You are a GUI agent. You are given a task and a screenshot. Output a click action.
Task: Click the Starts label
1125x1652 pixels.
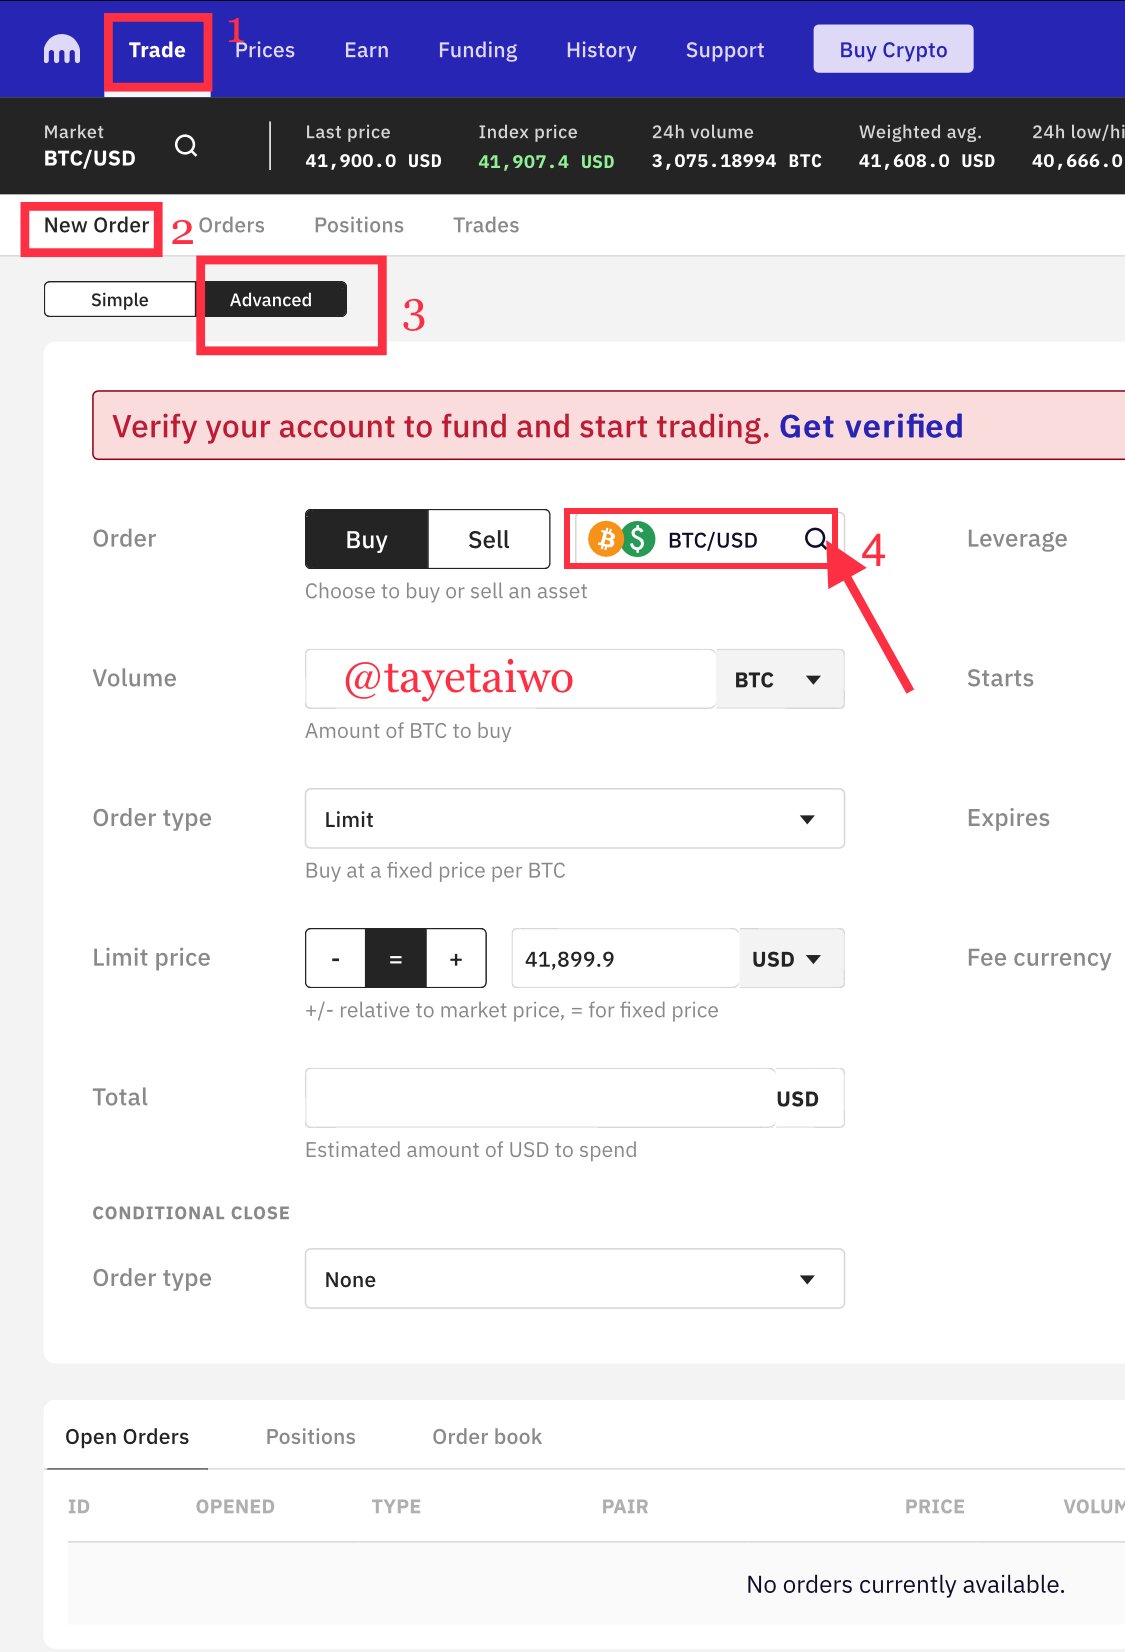click(x=1000, y=678)
